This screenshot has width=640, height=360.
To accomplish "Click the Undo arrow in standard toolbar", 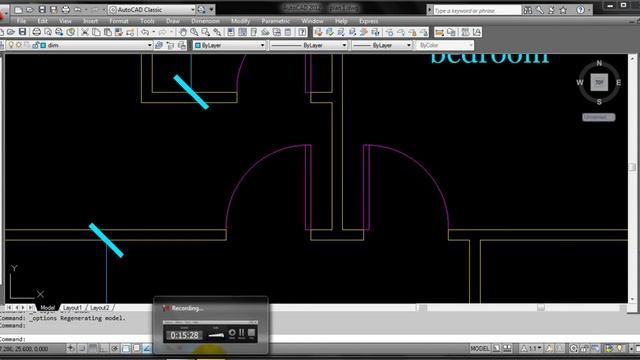I will click(x=145, y=32).
